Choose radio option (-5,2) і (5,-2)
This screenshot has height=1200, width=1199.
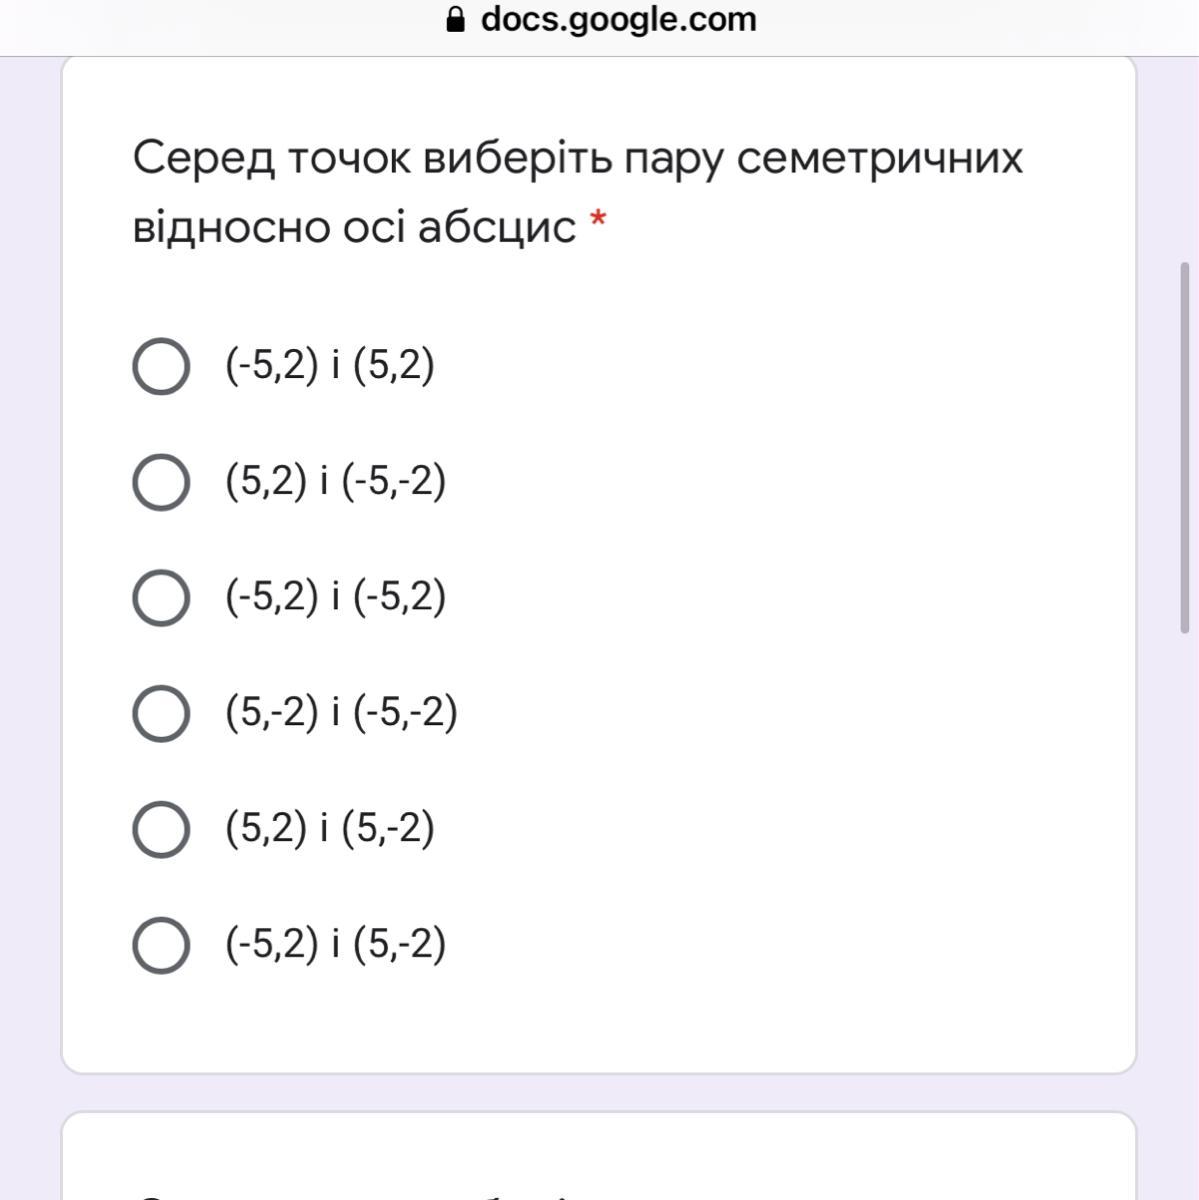[161, 945]
